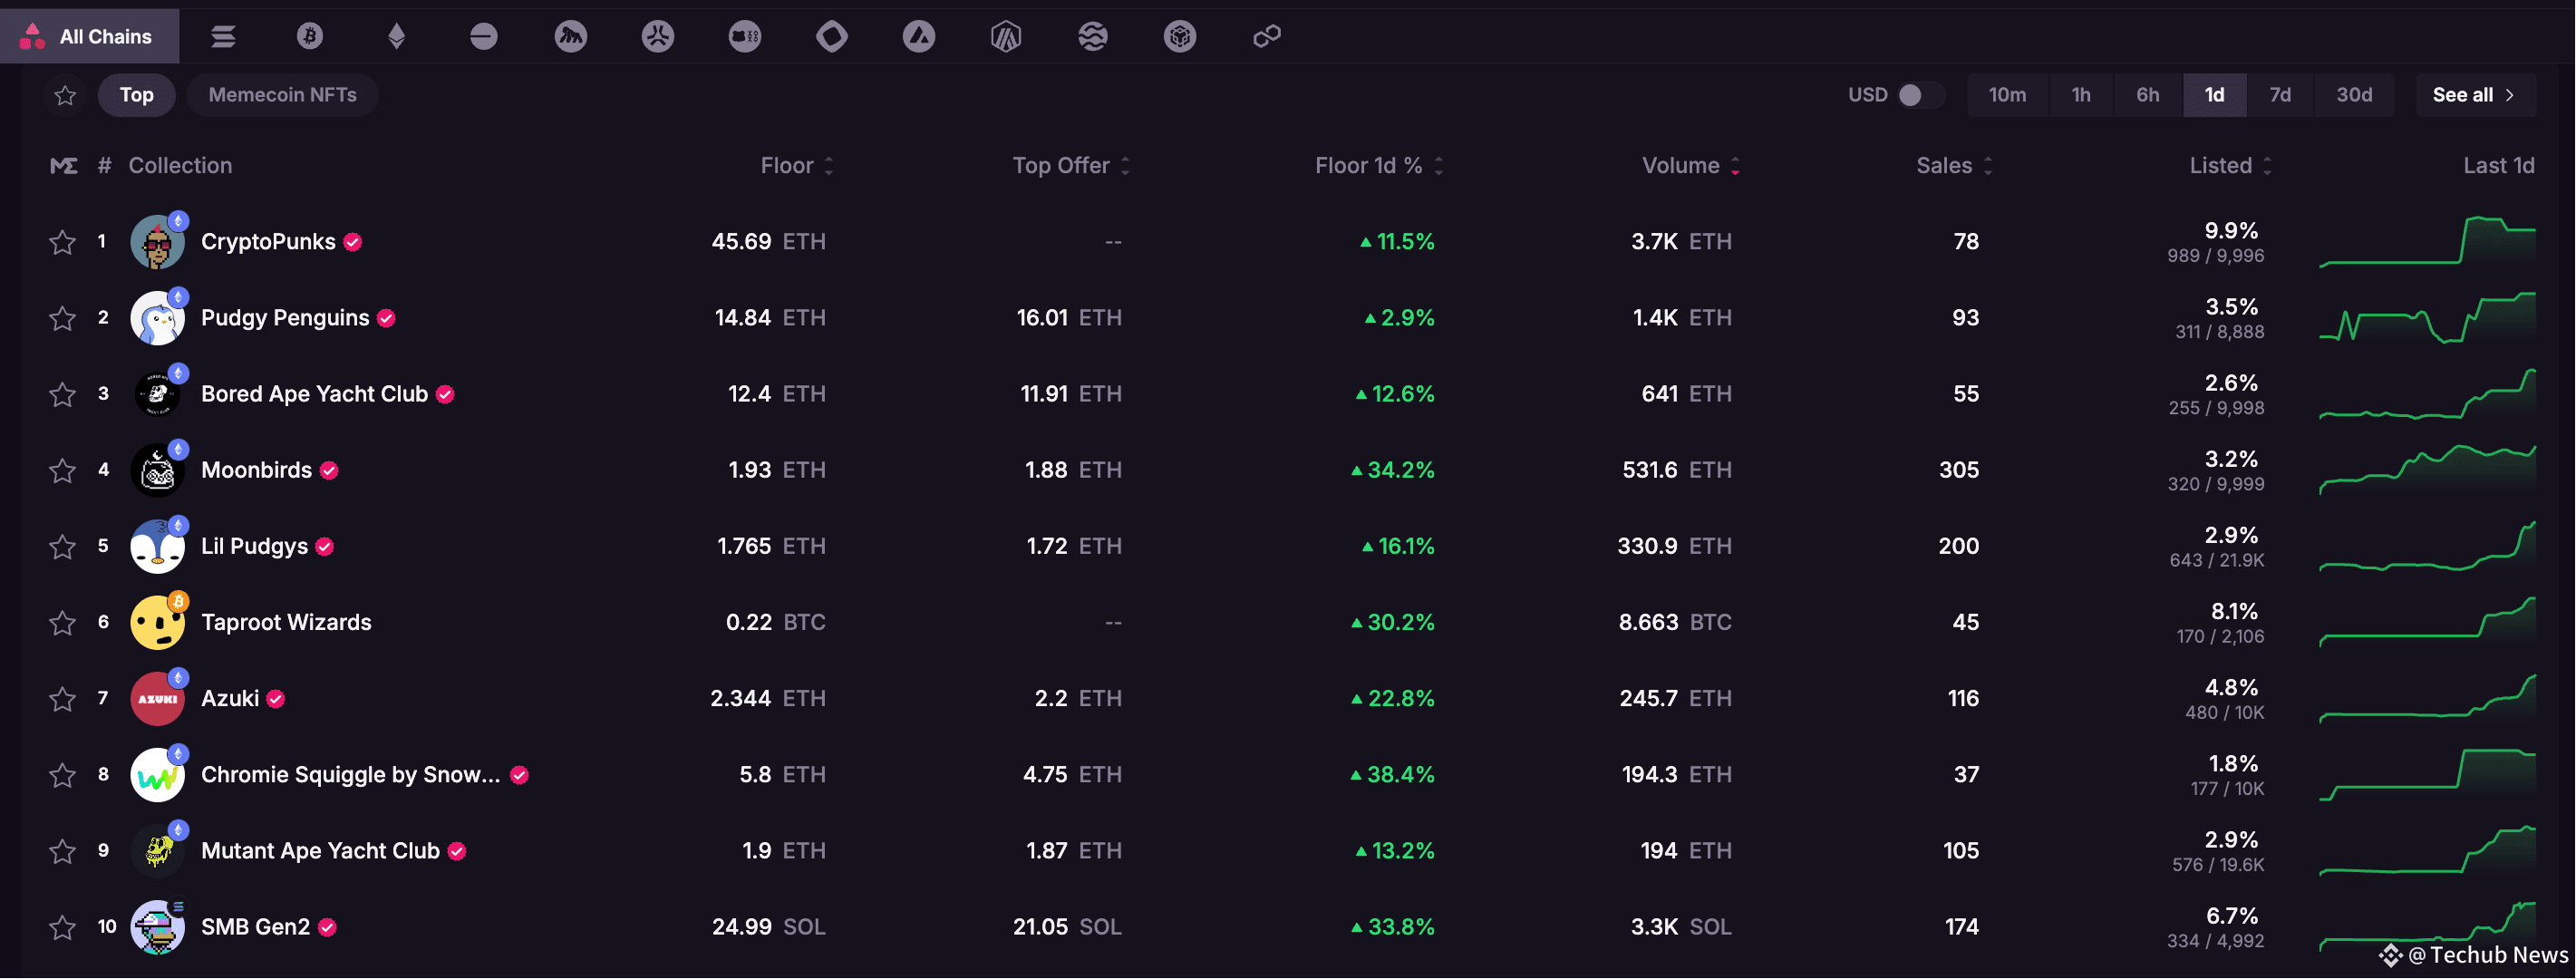Favorite Bored Ape Yacht Club with star
Screen dimensions: 2576x979
(62, 395)
